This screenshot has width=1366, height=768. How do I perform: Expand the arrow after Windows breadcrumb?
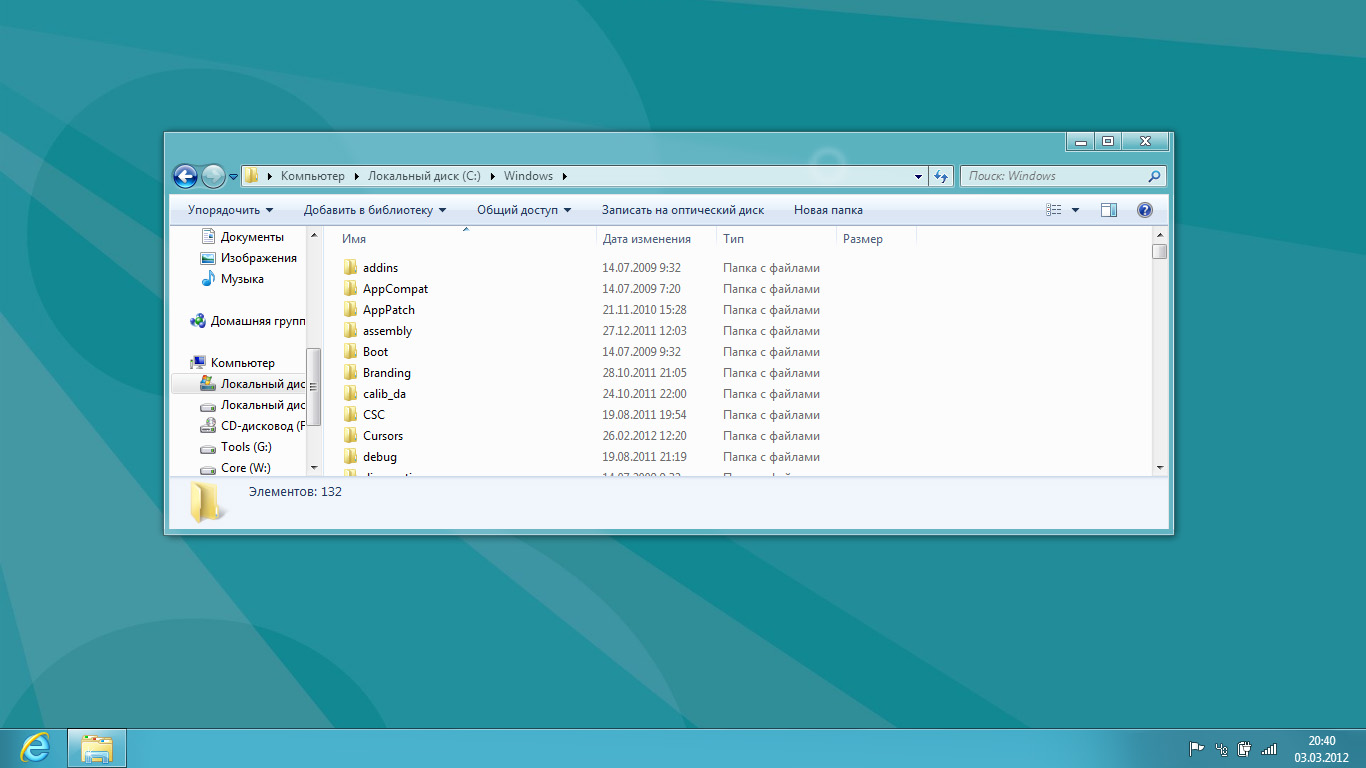565,176
